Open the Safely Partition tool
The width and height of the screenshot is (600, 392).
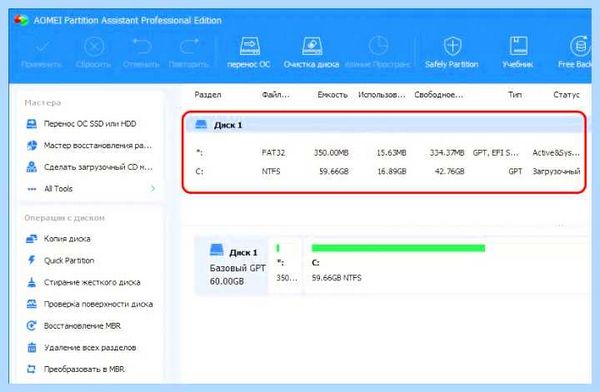tap(452, 53)
